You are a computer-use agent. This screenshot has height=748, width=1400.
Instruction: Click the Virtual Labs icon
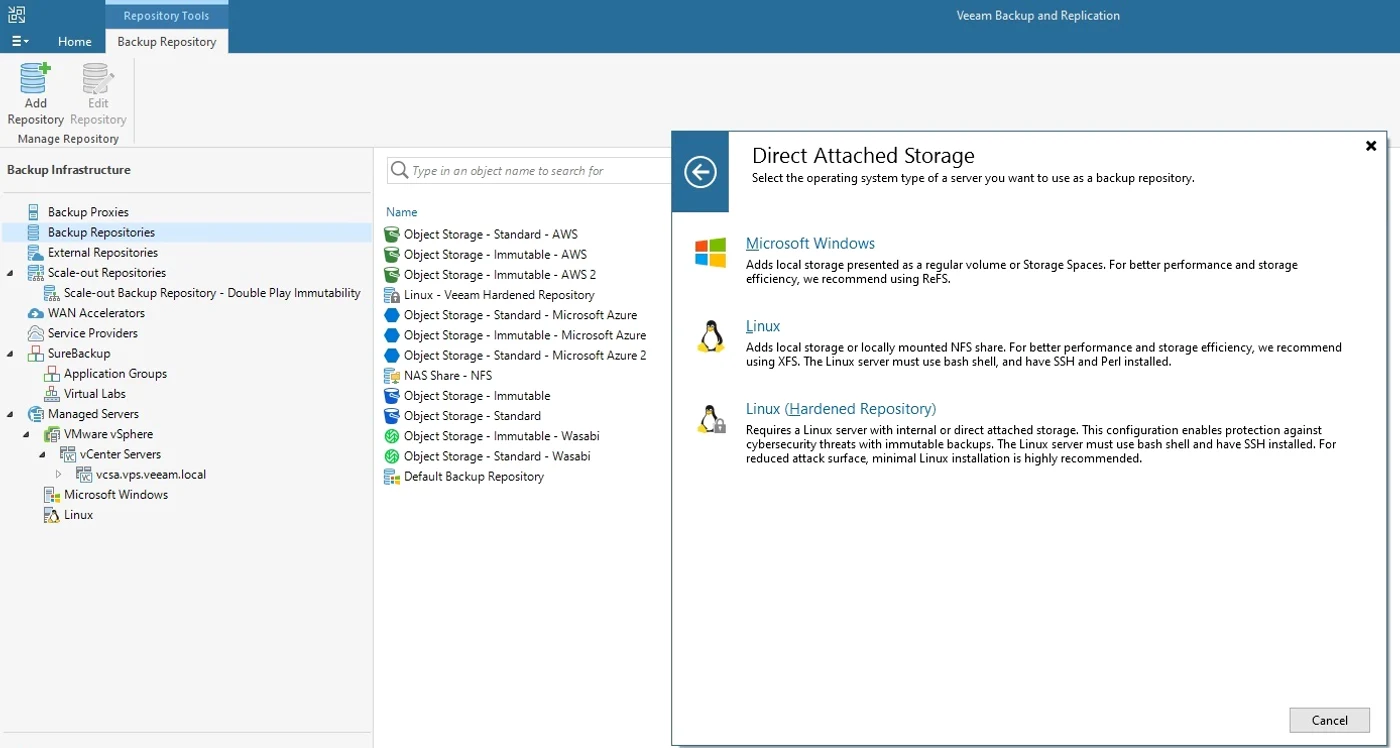coord(52,394)
